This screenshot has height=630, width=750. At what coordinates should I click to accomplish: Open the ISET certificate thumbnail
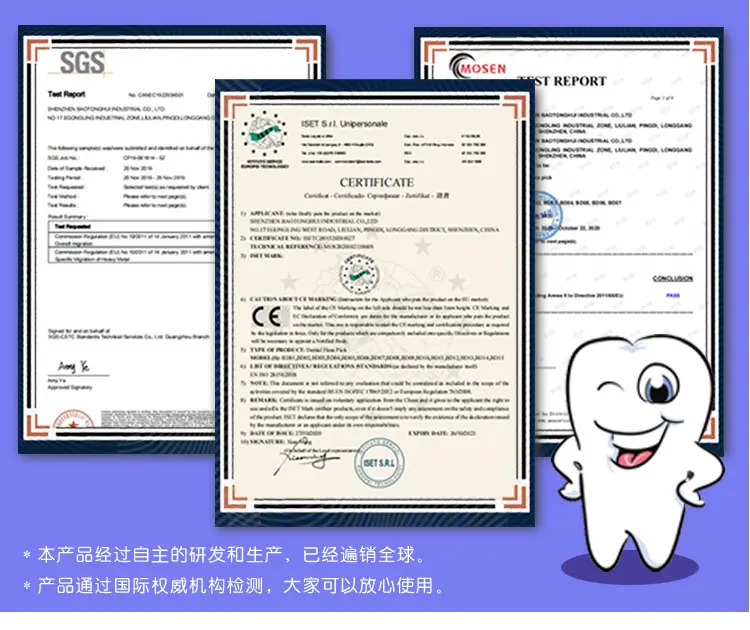click(x=375, y=303)
